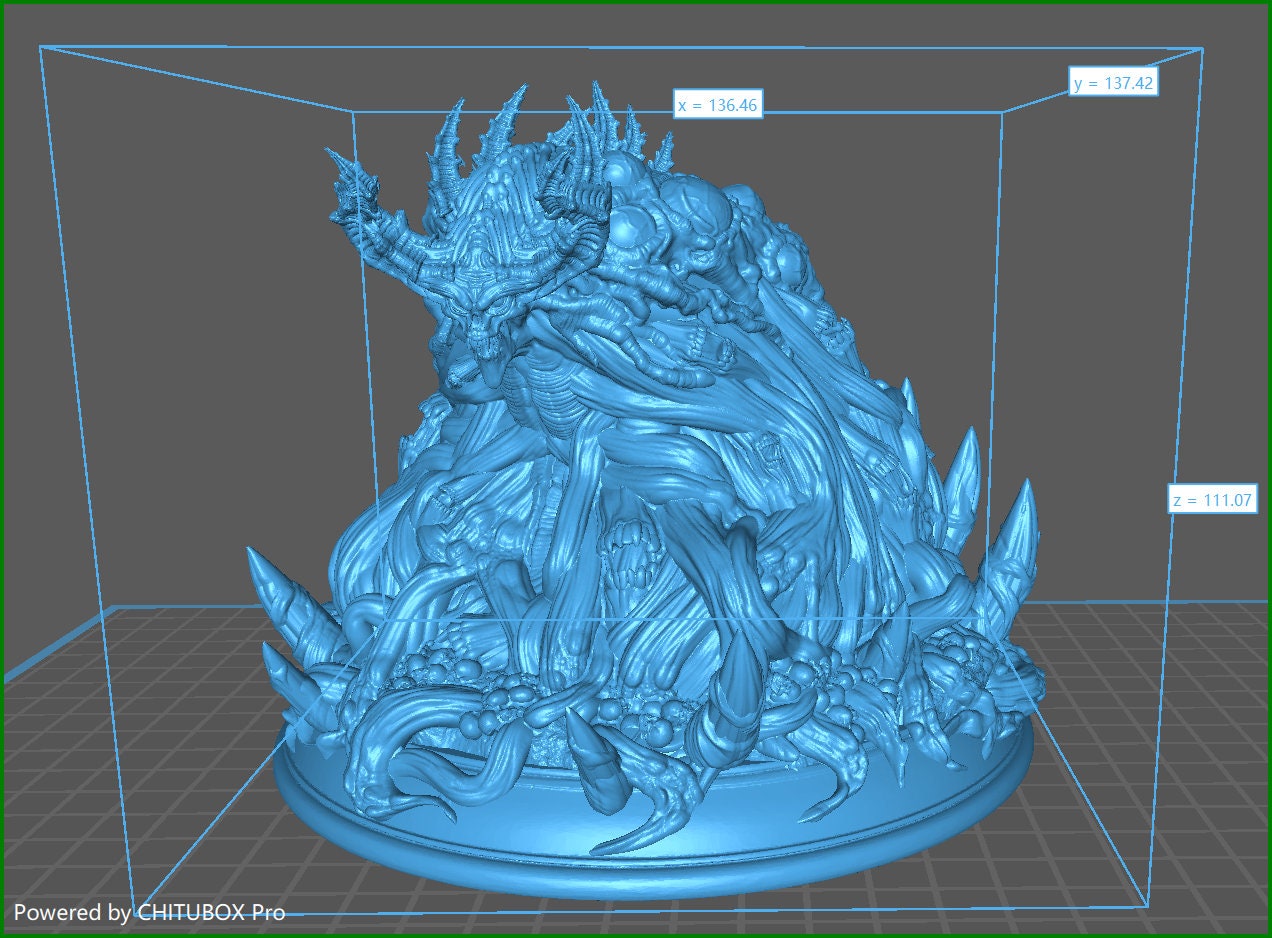Select the z = 111.07 dimension label
Image resolution: width=1272 pixels, height=938 pixels.
click(x=1211, y=499)
